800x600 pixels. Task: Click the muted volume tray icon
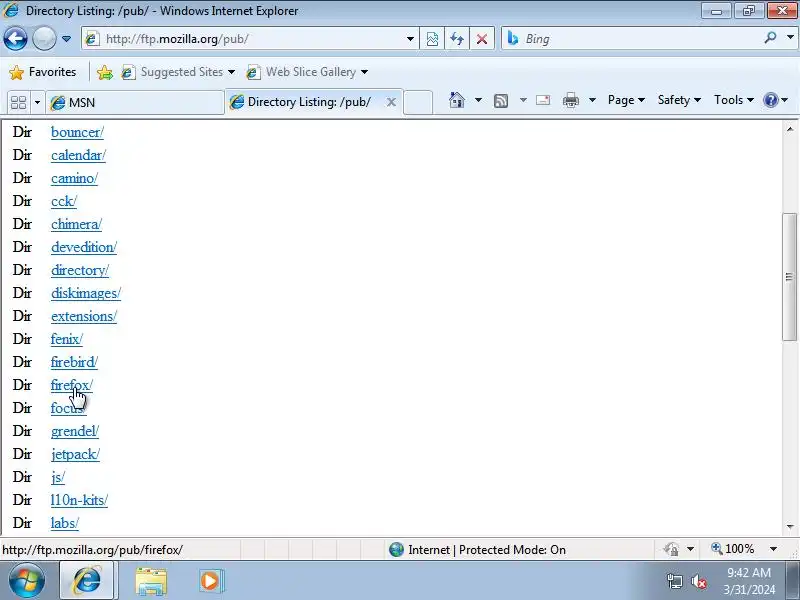coord(698,581)
